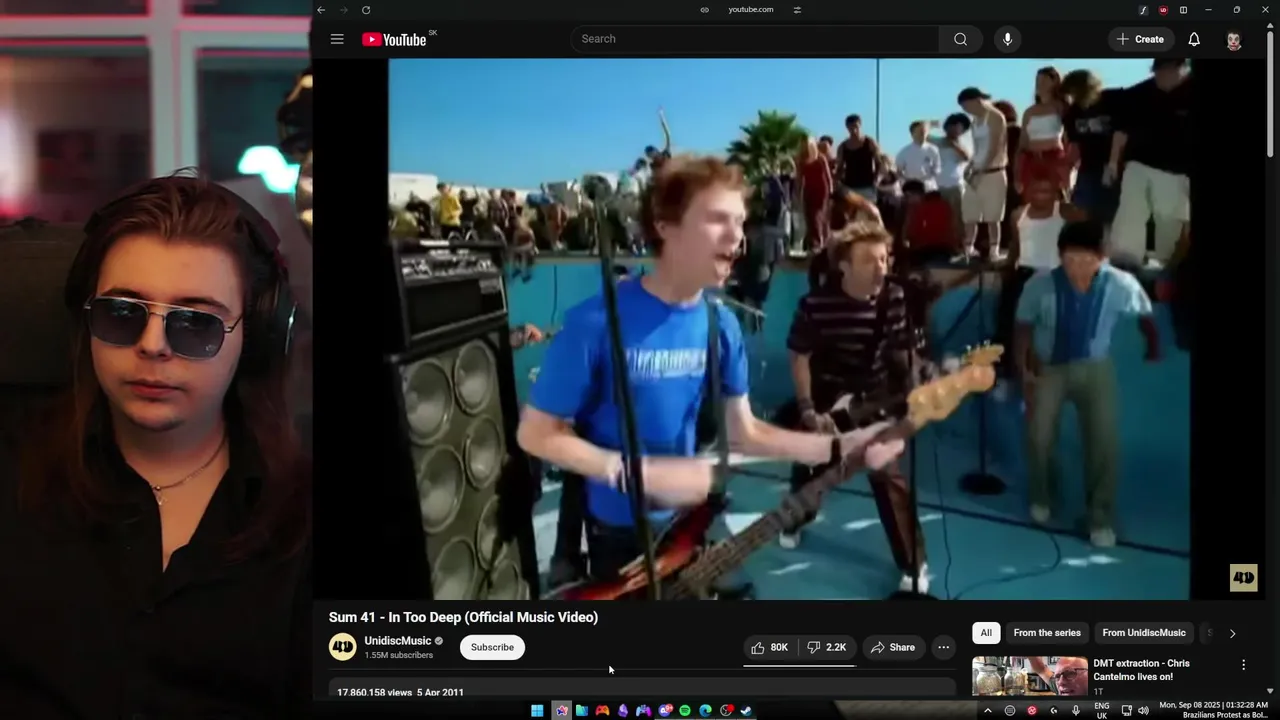Open the volume speaker tray icon
This screenshot has height=720, width=1280.
[1143, 711]
